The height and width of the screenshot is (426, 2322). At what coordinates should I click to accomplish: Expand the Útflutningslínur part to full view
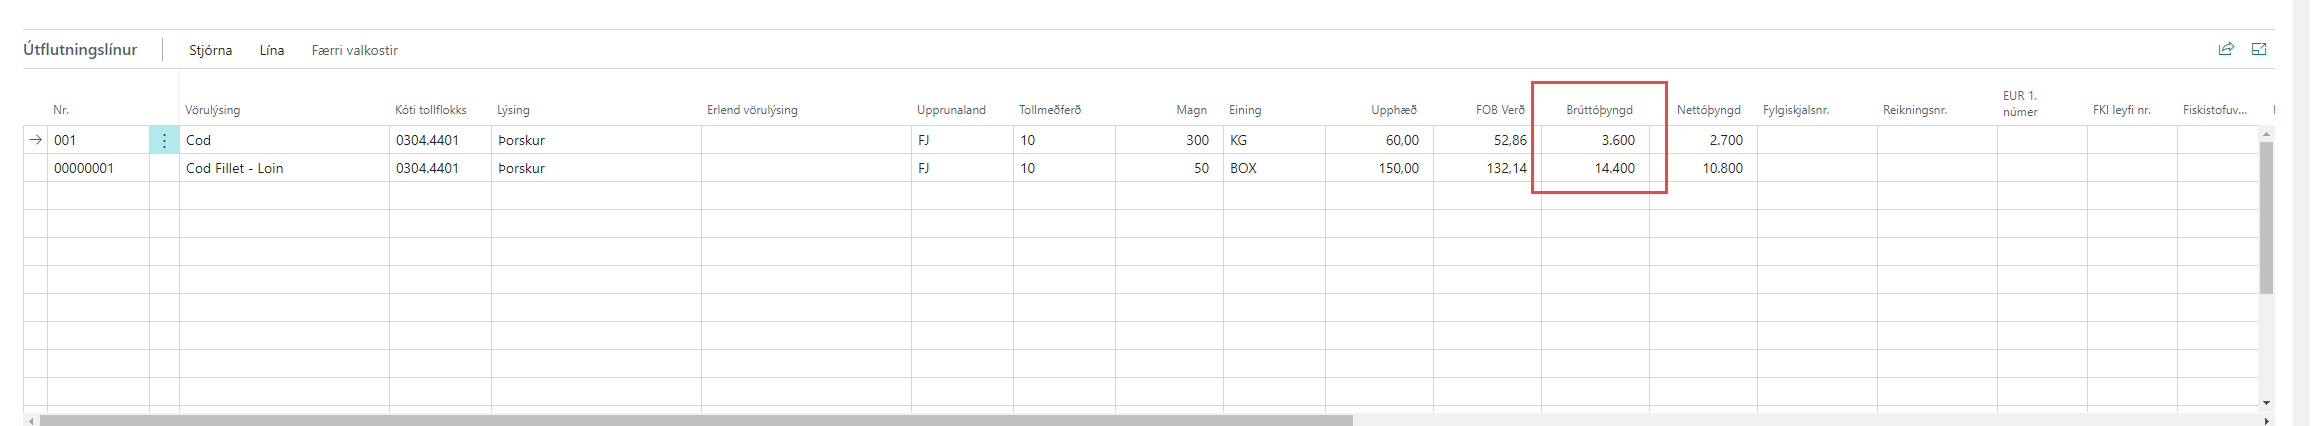(x=2259, y=49)
